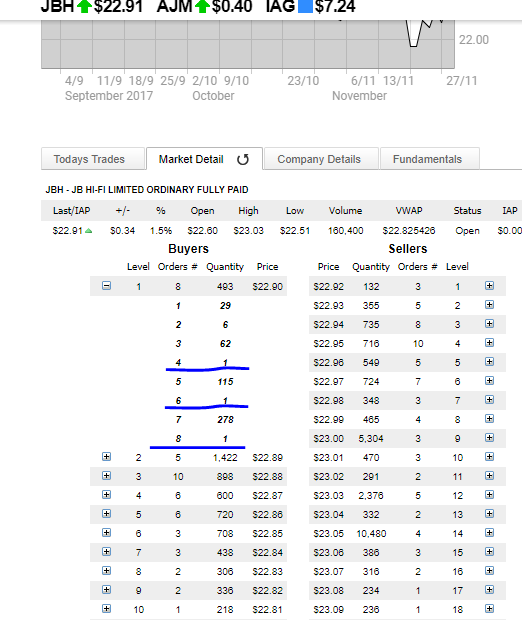The image size is (522, 620).
Task: Expand buyer level 10 at $22.81
Action: 106,609
